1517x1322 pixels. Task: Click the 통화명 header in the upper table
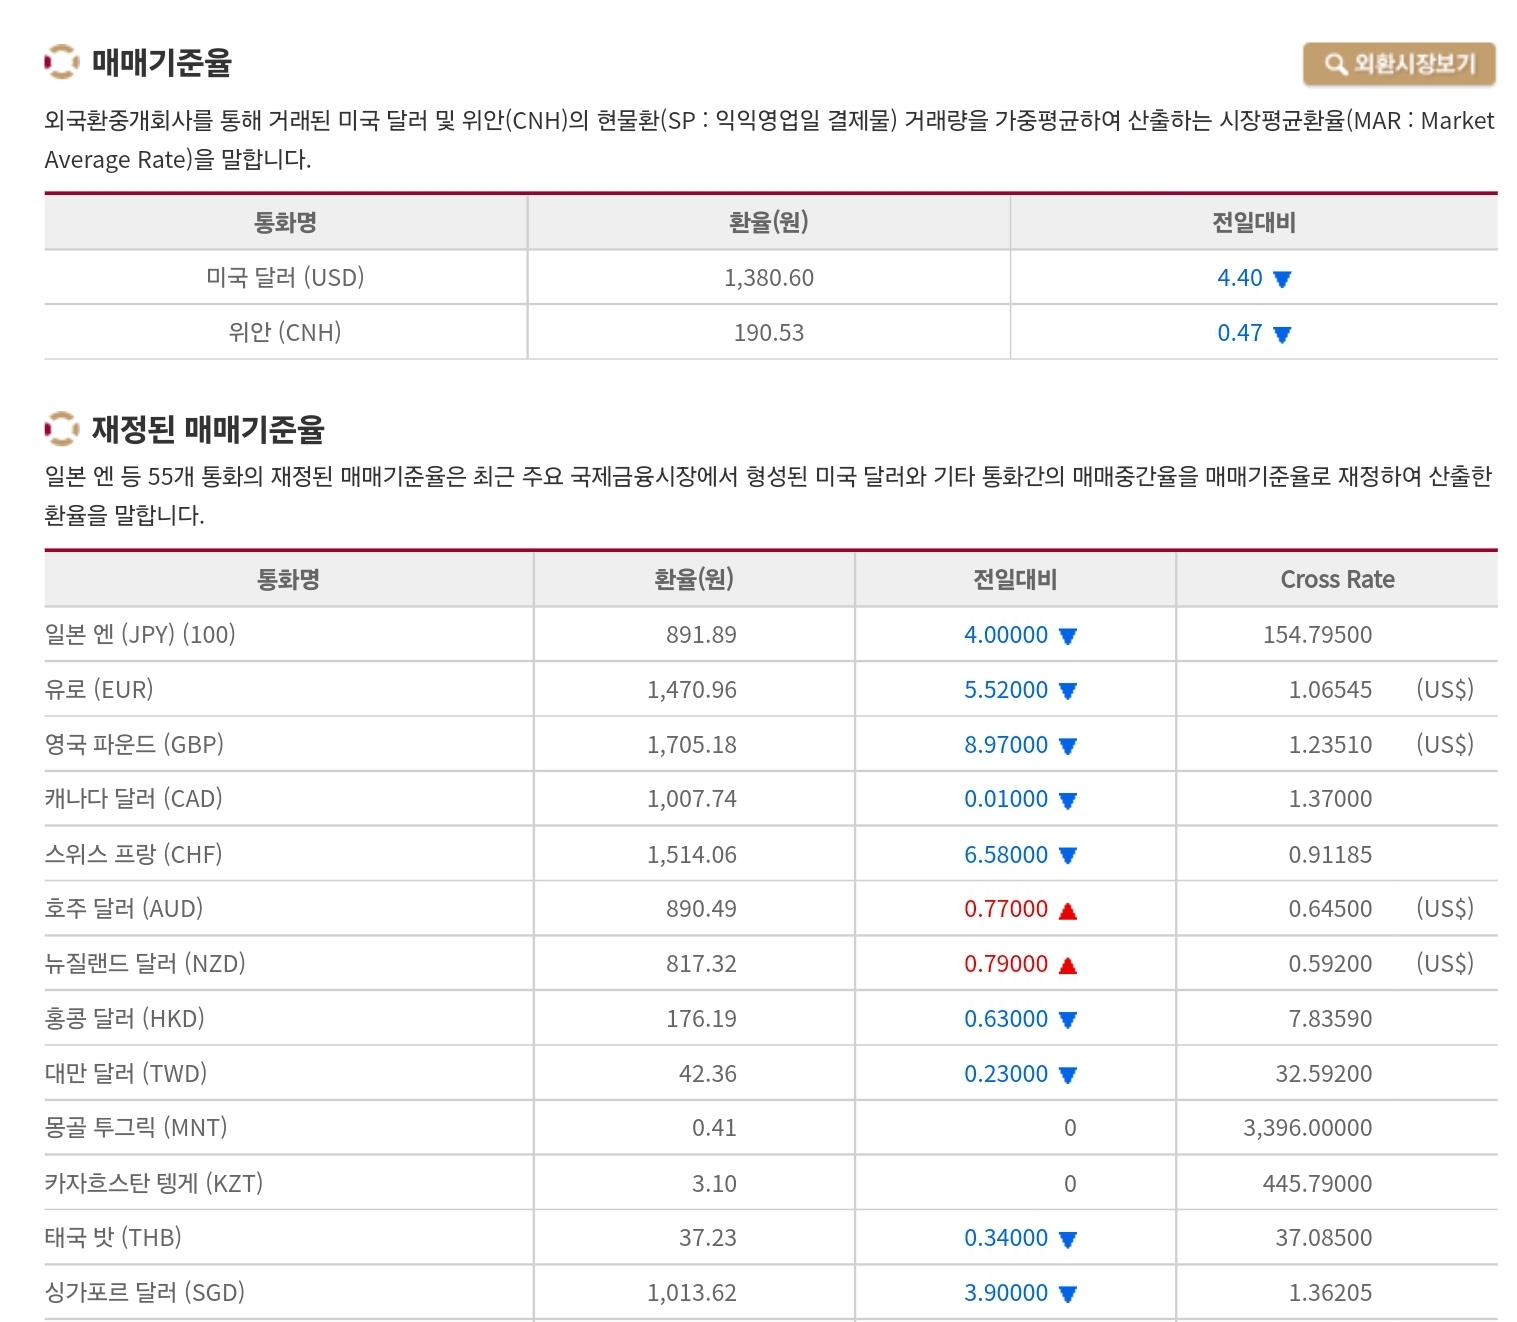click(286, 222)
